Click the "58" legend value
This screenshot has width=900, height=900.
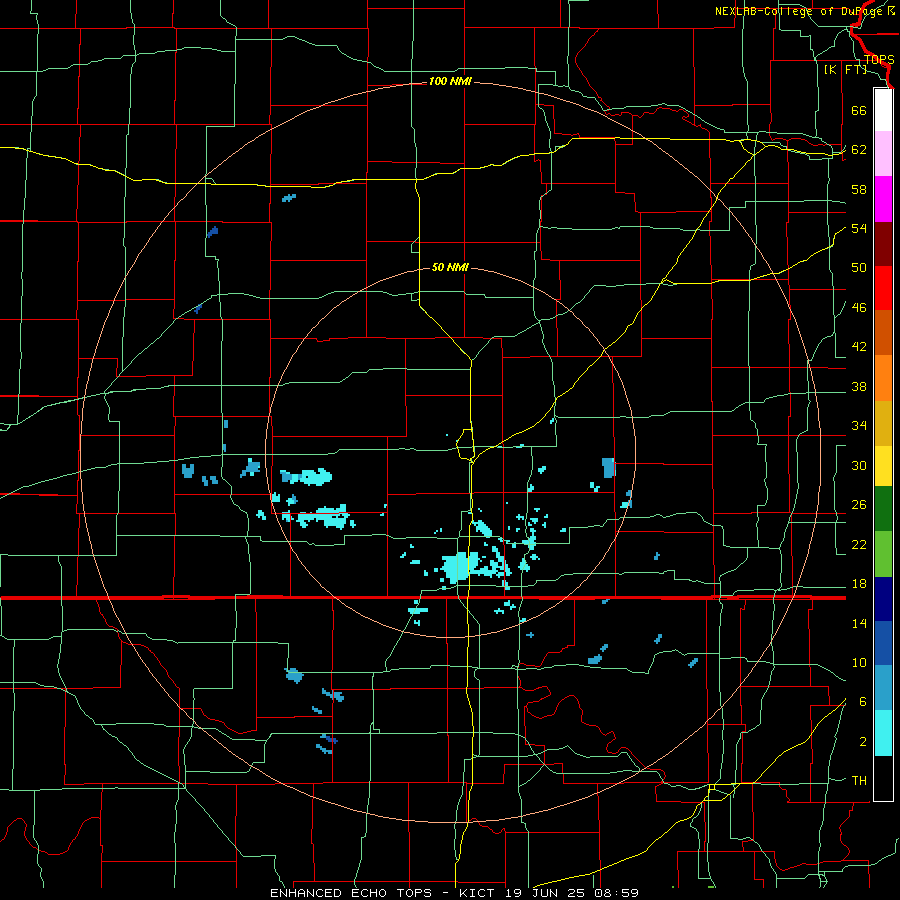pos(859,189)
